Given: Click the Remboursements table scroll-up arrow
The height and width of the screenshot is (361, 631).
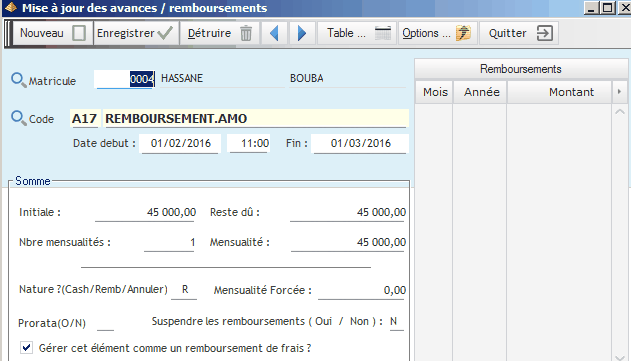Looking at the screenshot, I should tap(620, 112).
